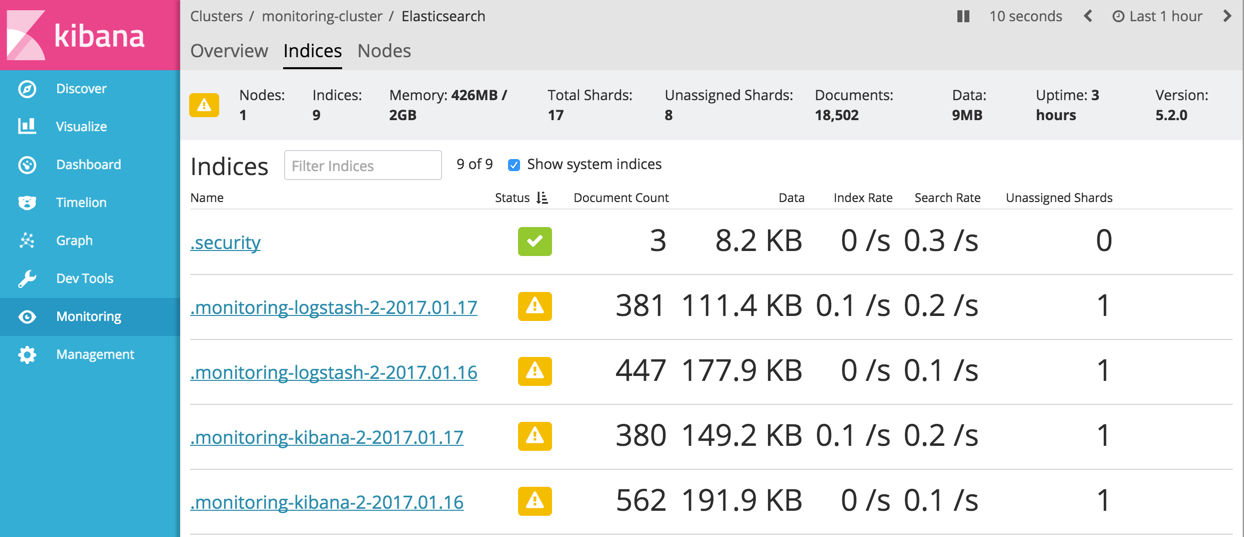Switch to the Overview tab
1244x537 pixels.
(x=229, y=51)
